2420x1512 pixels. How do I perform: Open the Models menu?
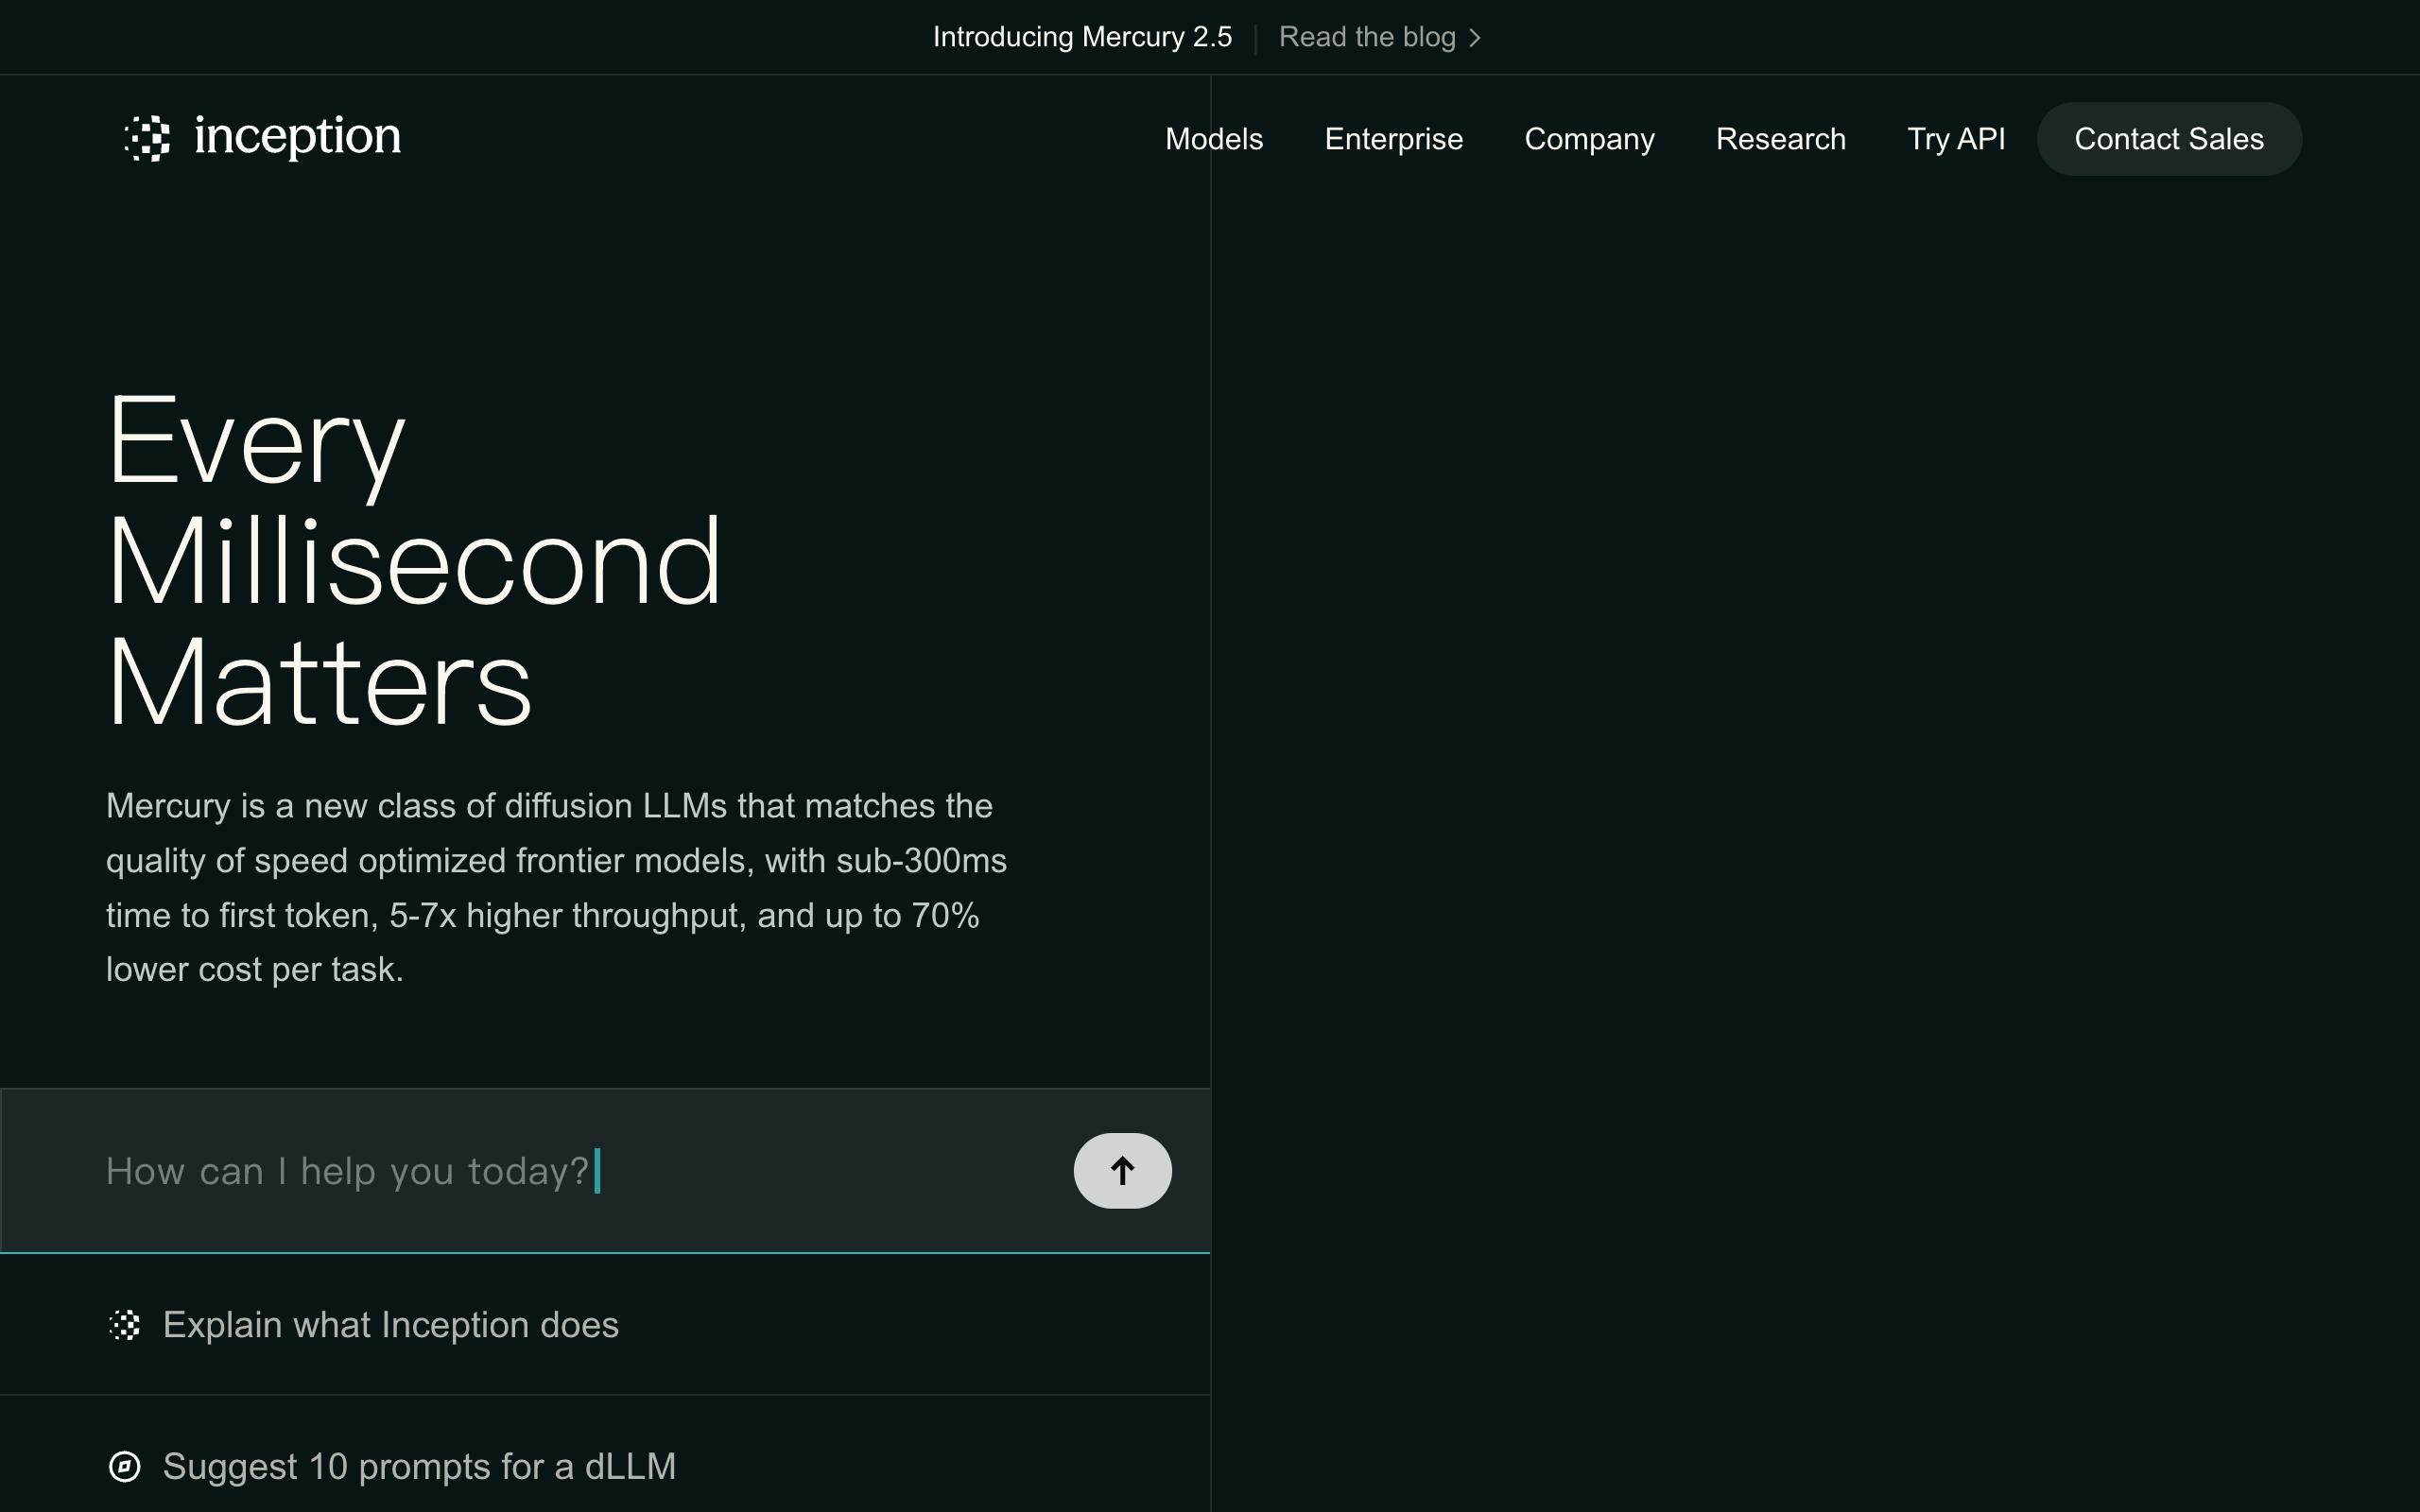pos(1214,139)
